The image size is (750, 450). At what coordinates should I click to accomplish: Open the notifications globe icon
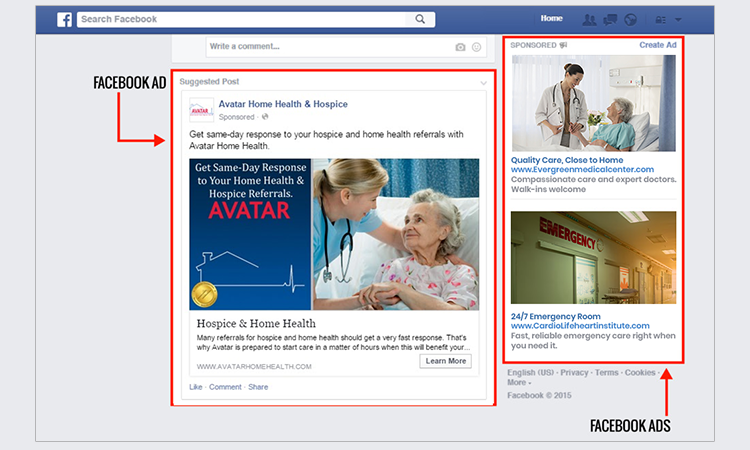pyautogui.click(x=630, y=20)
